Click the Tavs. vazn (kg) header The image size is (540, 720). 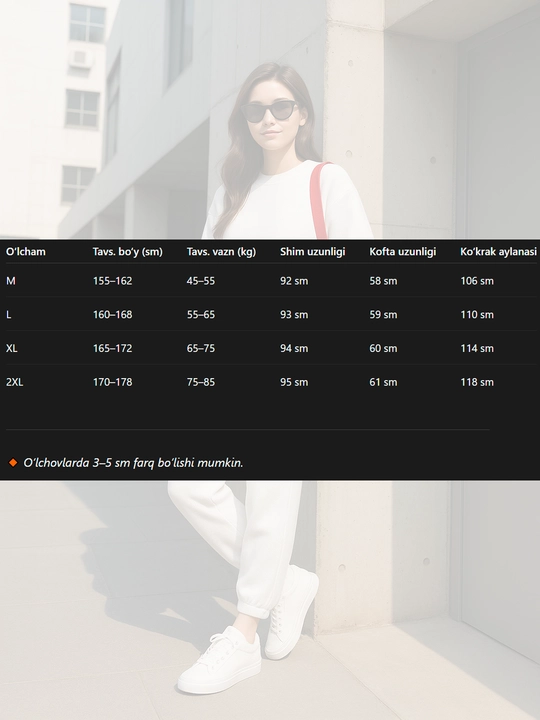[221, 252]
